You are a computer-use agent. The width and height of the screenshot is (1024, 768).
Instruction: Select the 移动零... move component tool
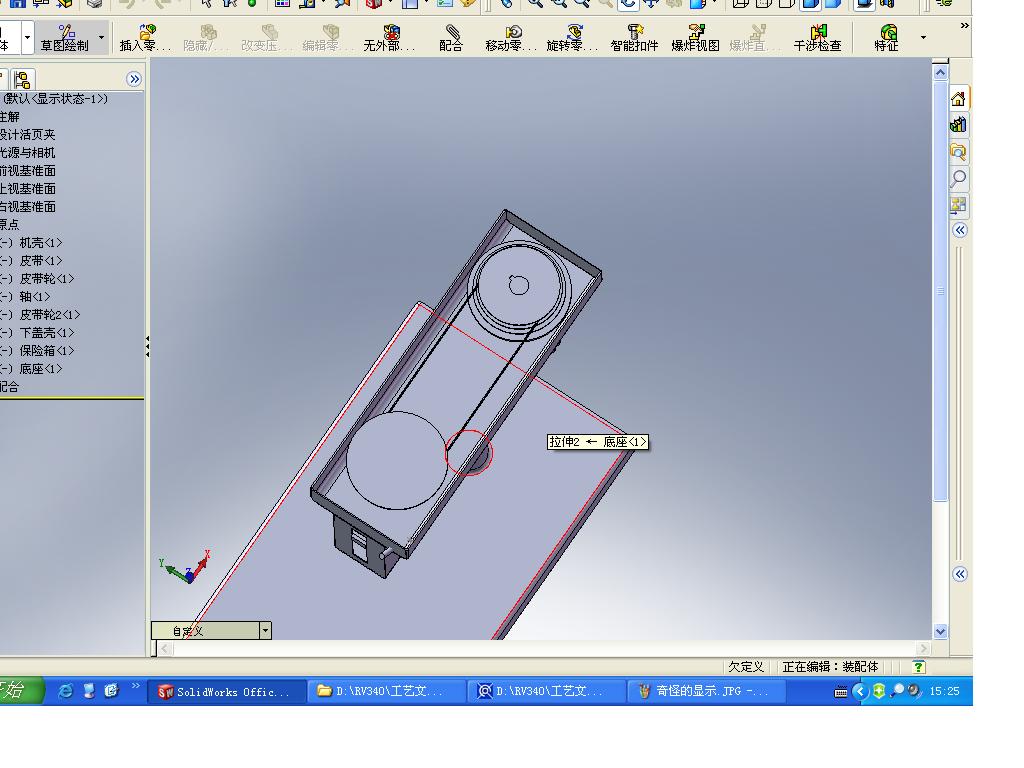(511, 38)
